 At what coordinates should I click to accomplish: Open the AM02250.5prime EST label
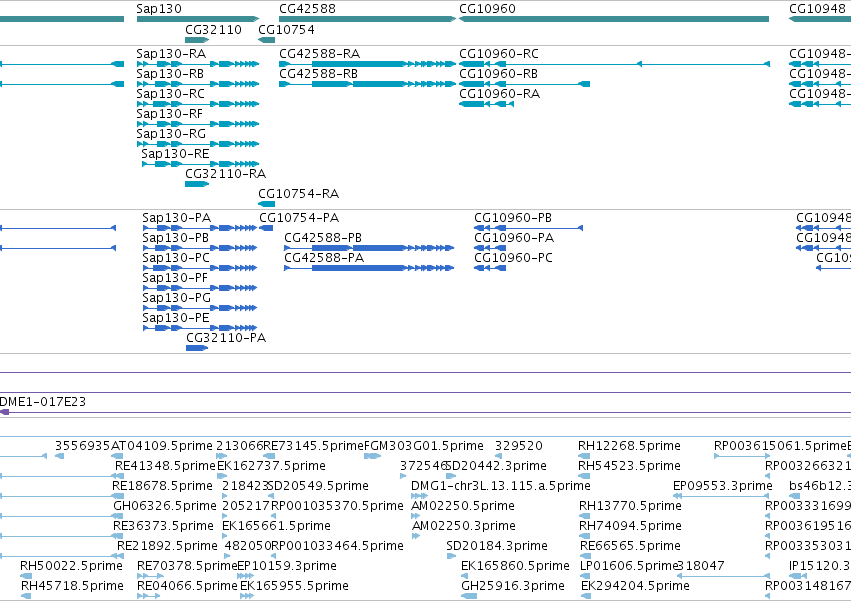point(463,507)
